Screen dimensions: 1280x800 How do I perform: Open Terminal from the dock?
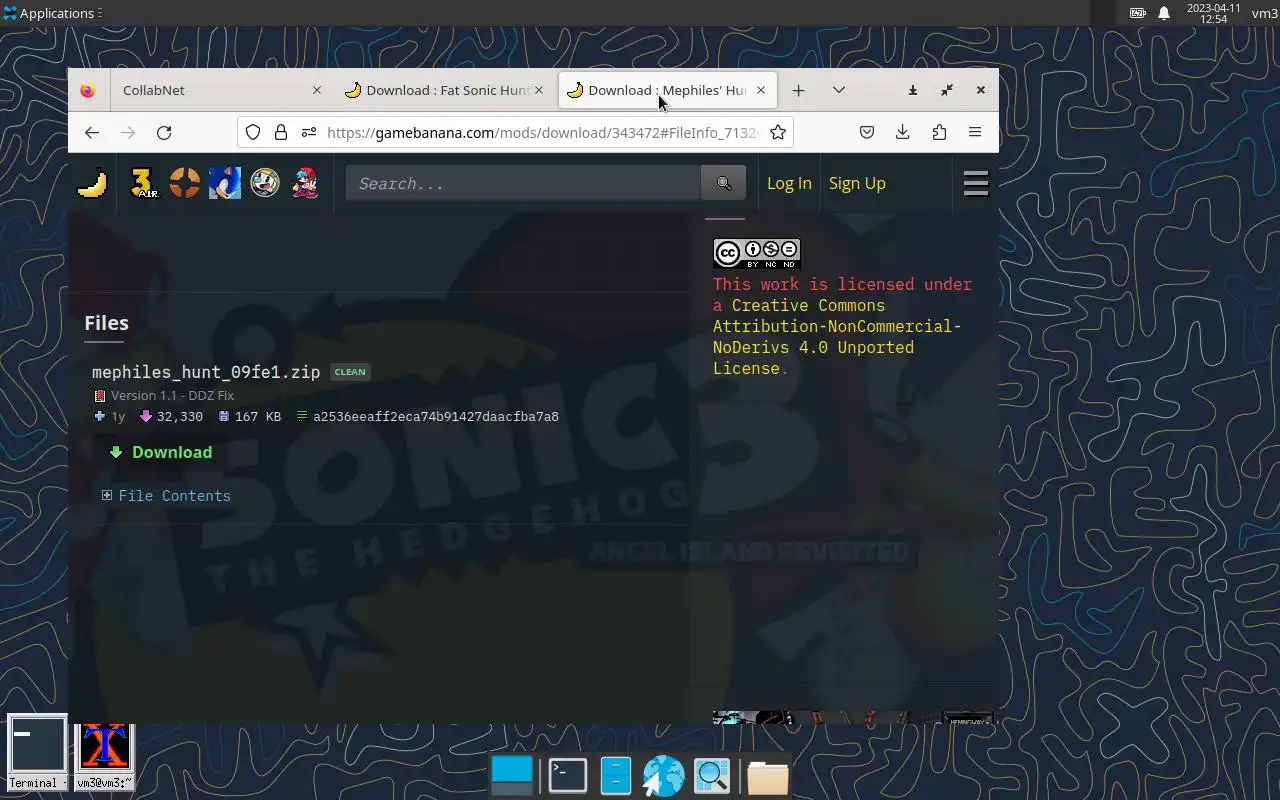(567, 776)
